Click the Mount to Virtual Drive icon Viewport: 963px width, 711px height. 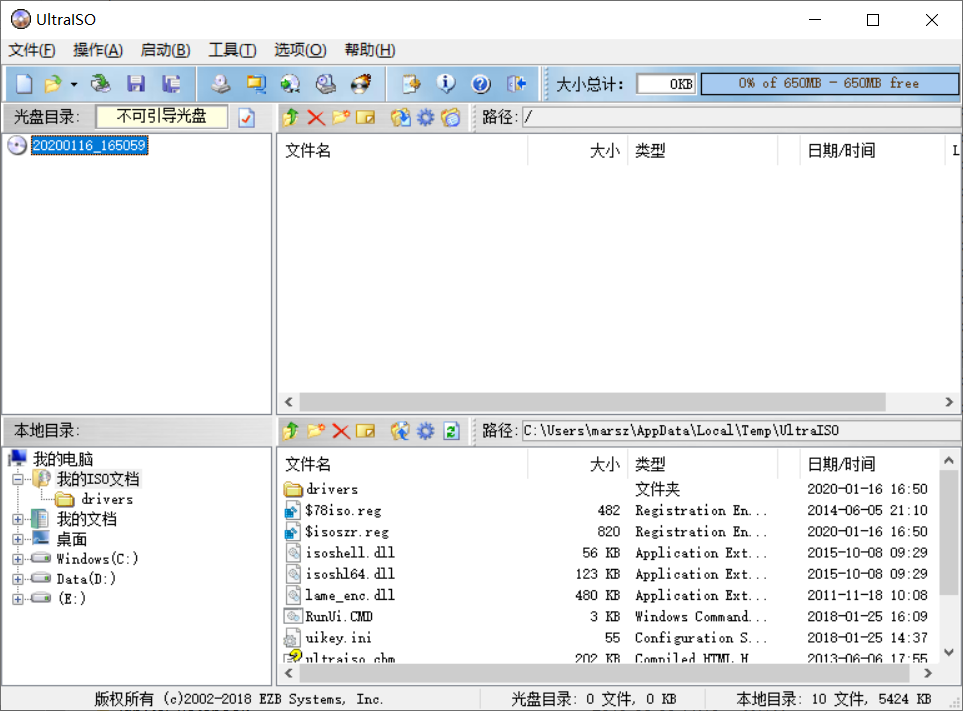[325, 84]
